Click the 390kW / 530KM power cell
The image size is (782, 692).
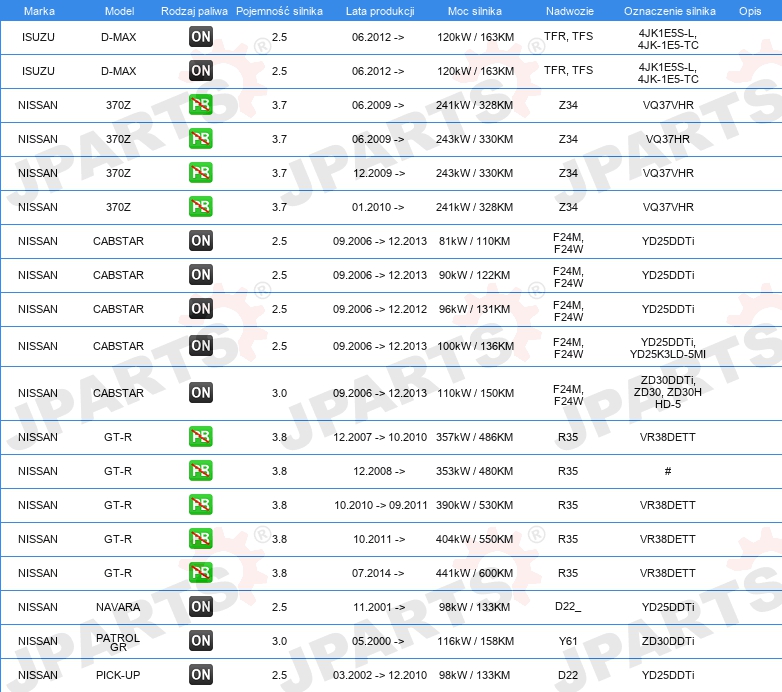tap(474, 506)
